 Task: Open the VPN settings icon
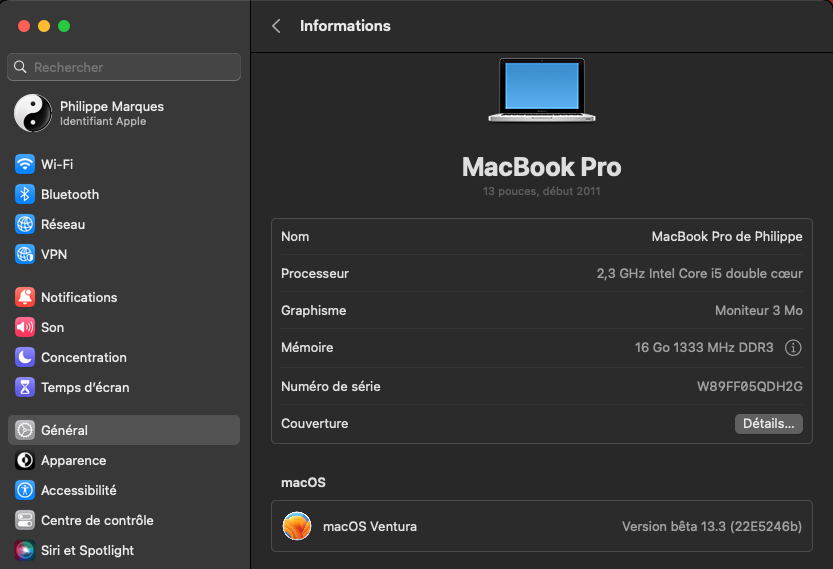(25, 254)
